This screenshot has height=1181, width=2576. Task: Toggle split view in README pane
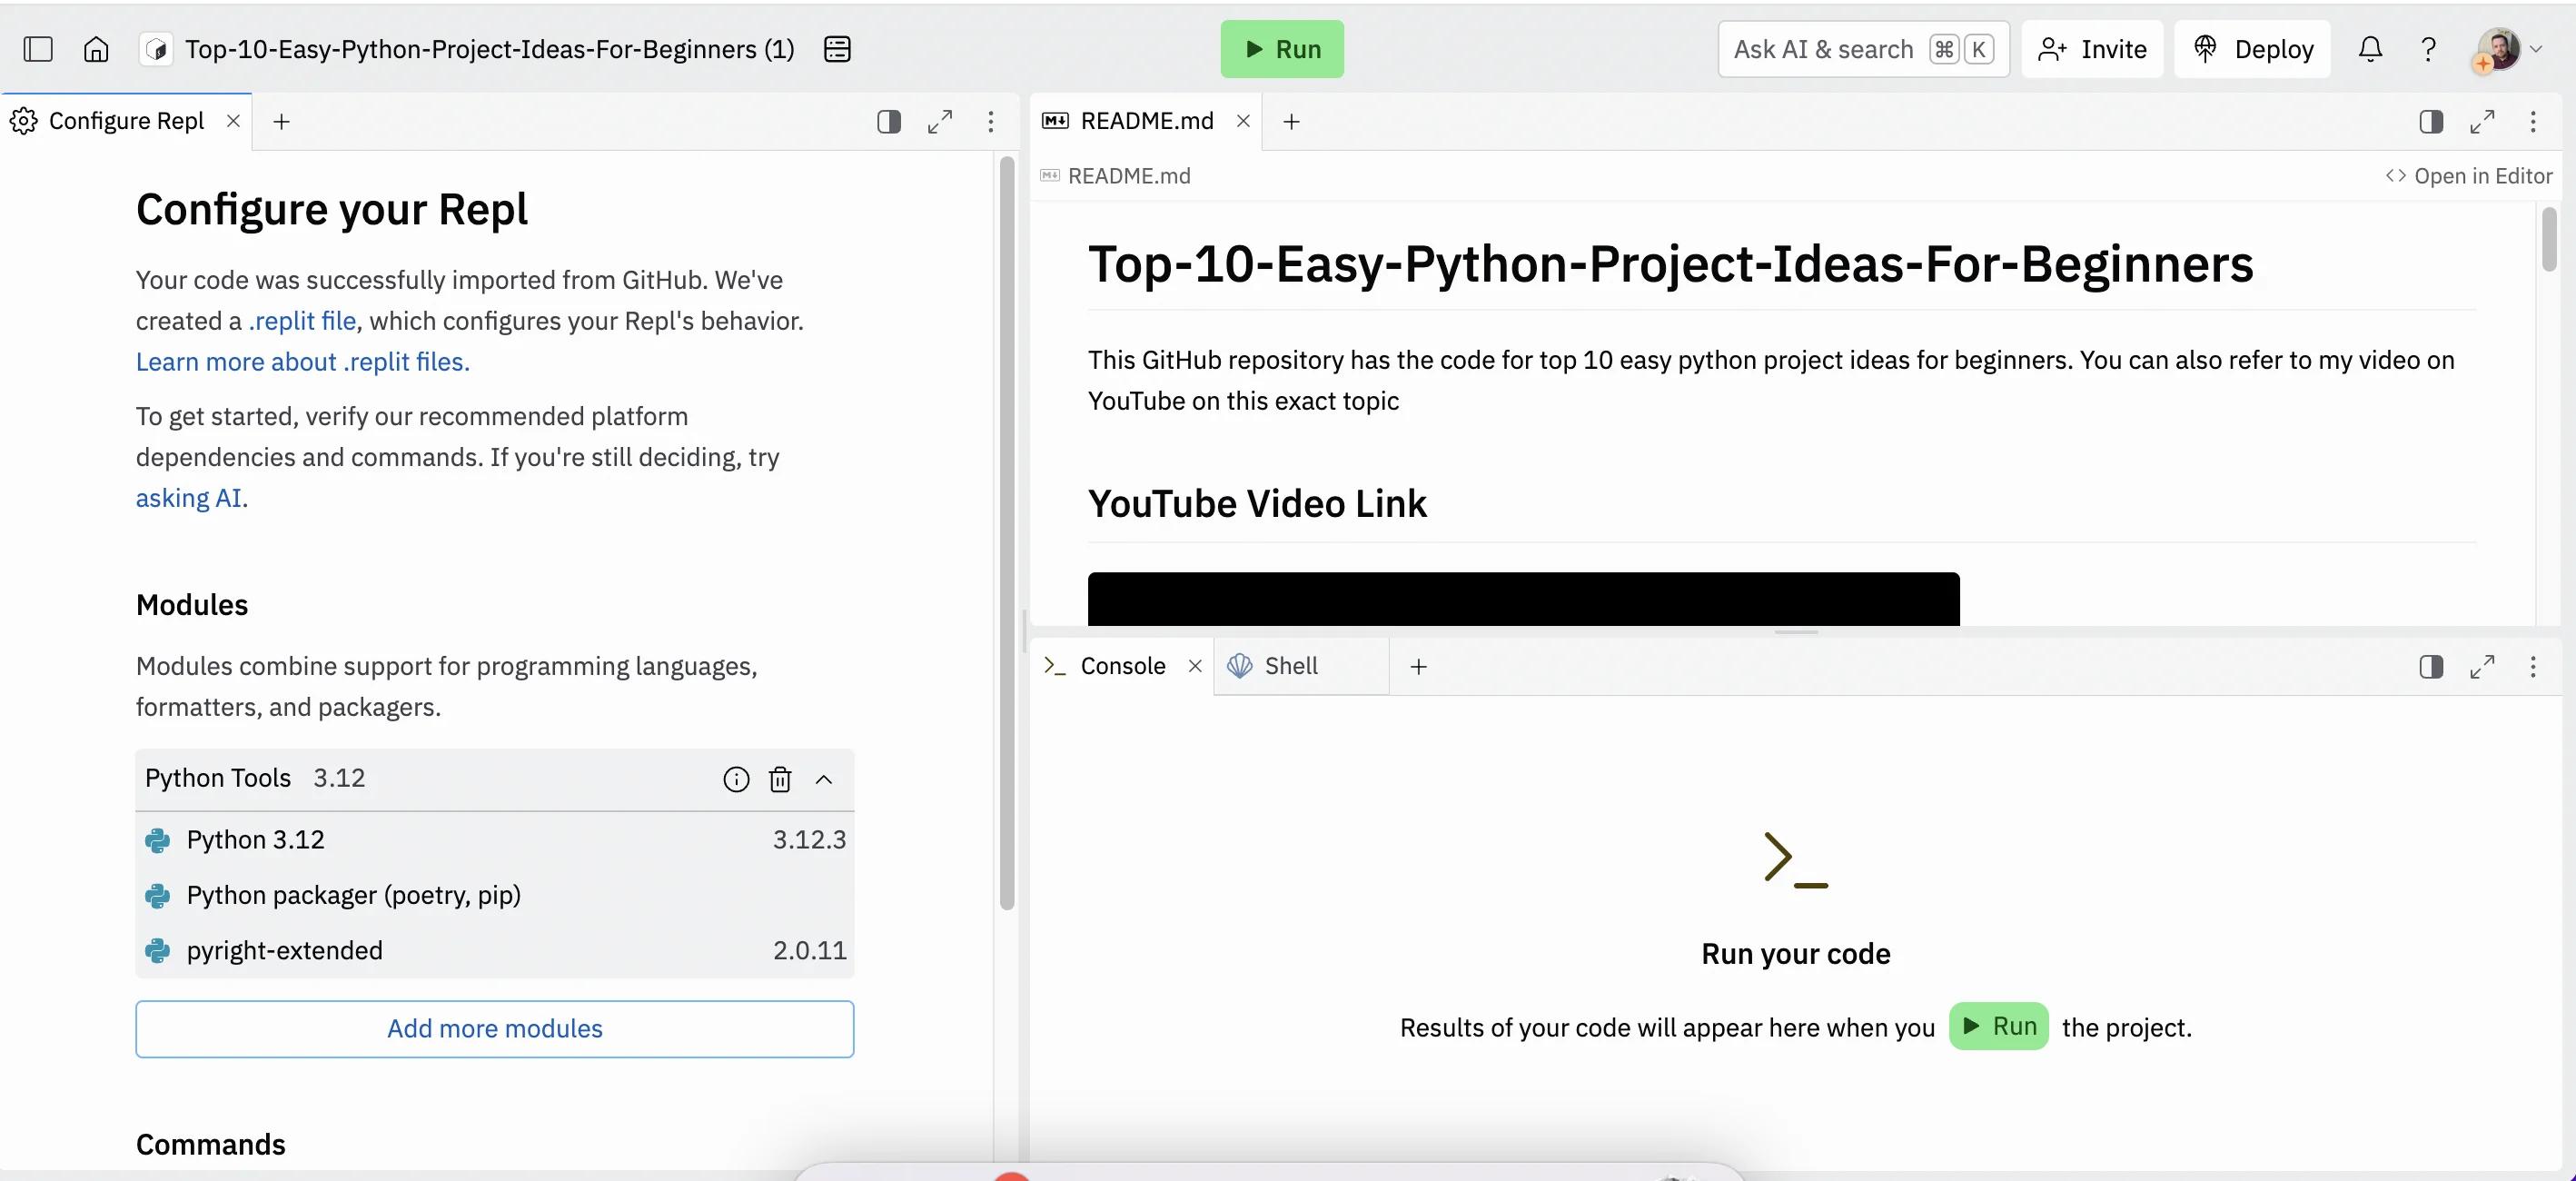pos(2430,122)
